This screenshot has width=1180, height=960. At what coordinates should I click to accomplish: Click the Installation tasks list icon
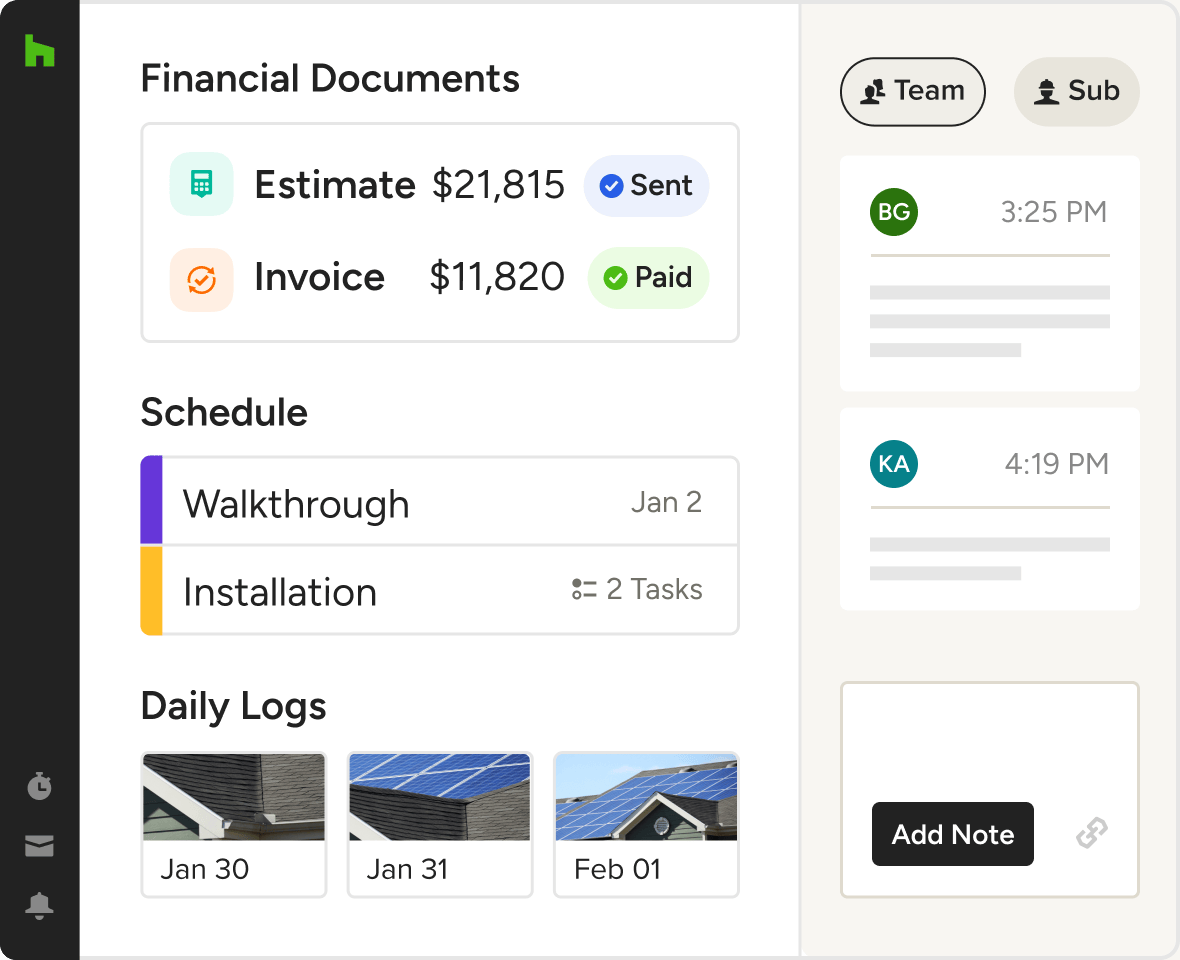point(584,590)
